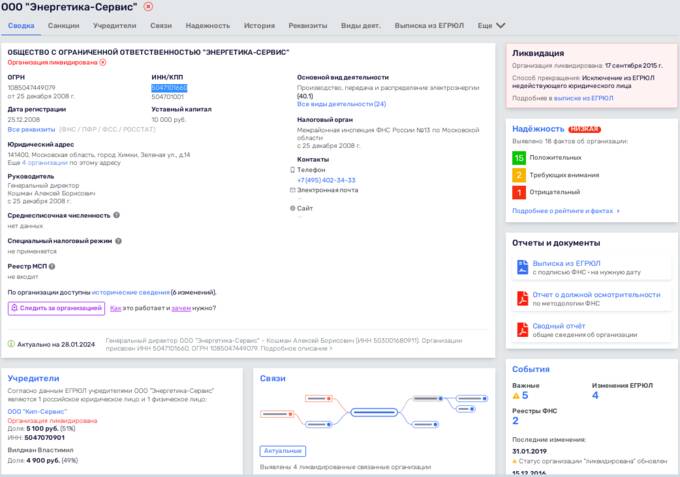680x477 pixels.
Task: Open the Надежность tab
Action: pyautogui.click(x=208, y=26)
